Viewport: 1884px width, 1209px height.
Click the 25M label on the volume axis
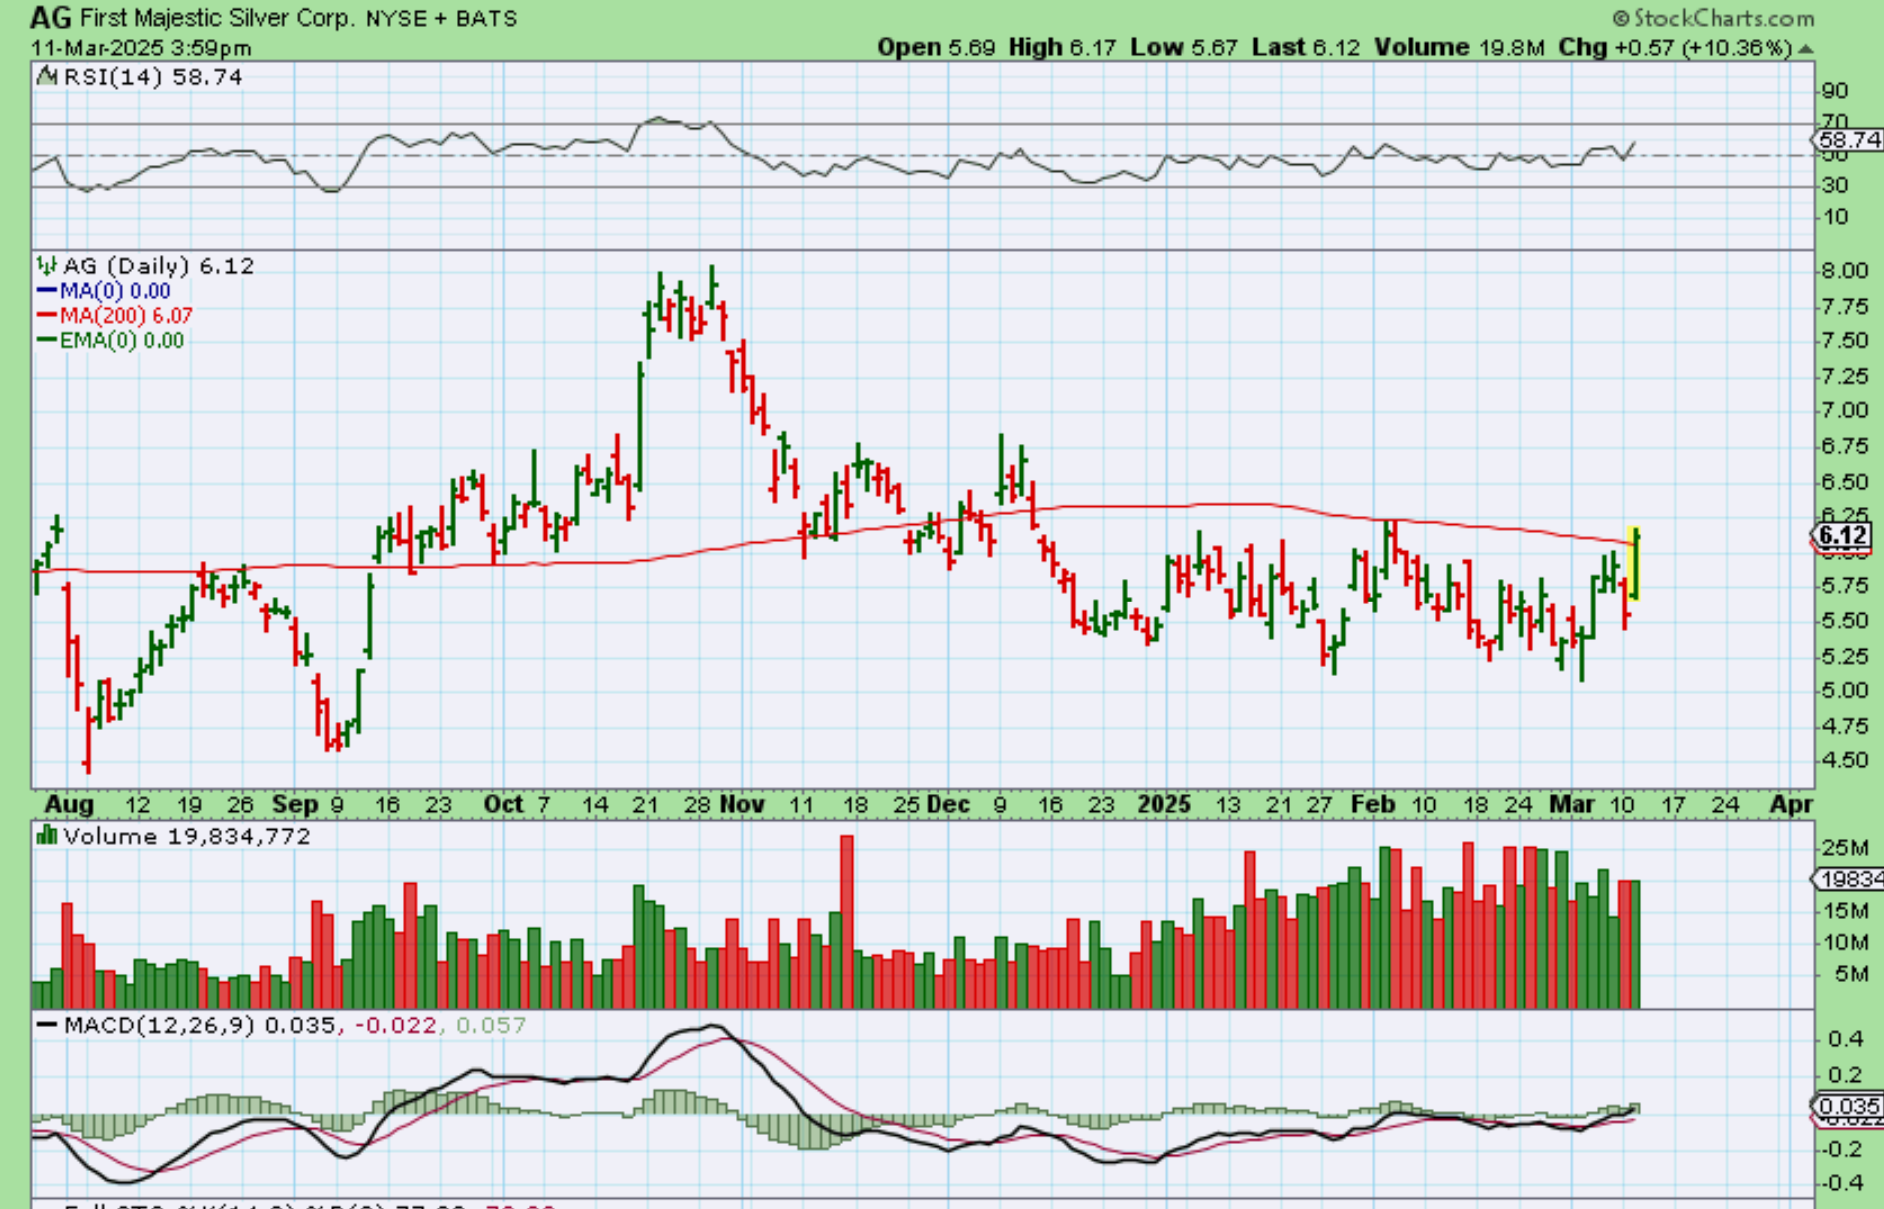point(1846,848)
